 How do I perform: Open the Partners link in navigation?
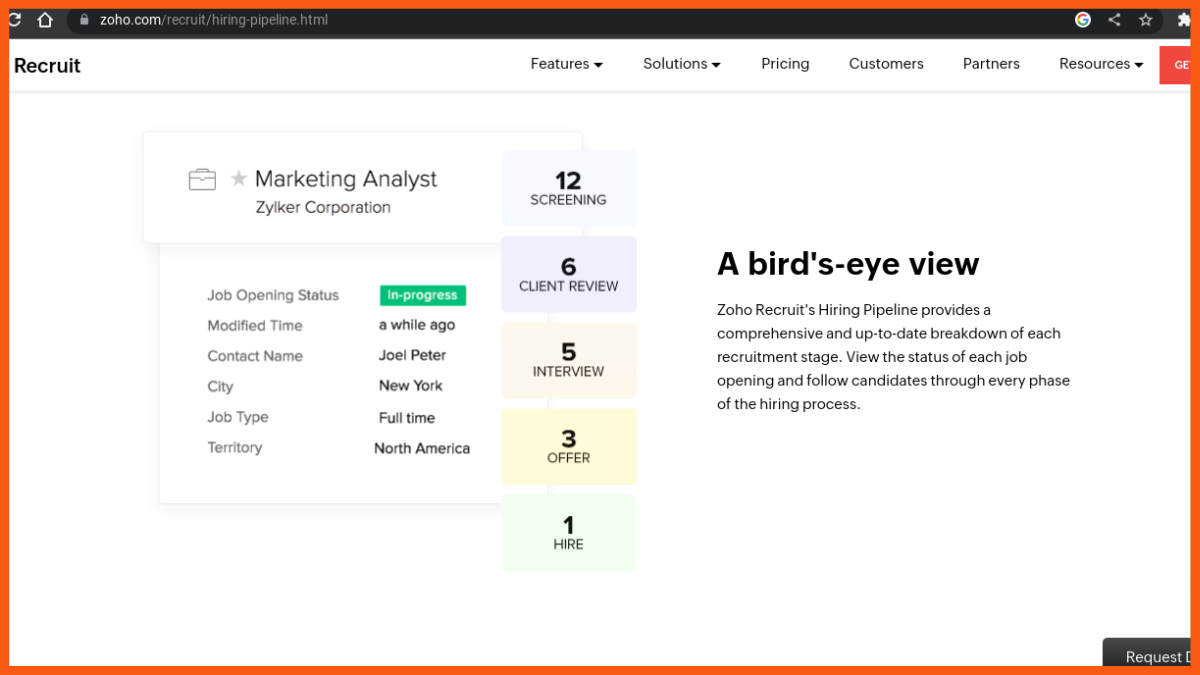tap(991, 64)
